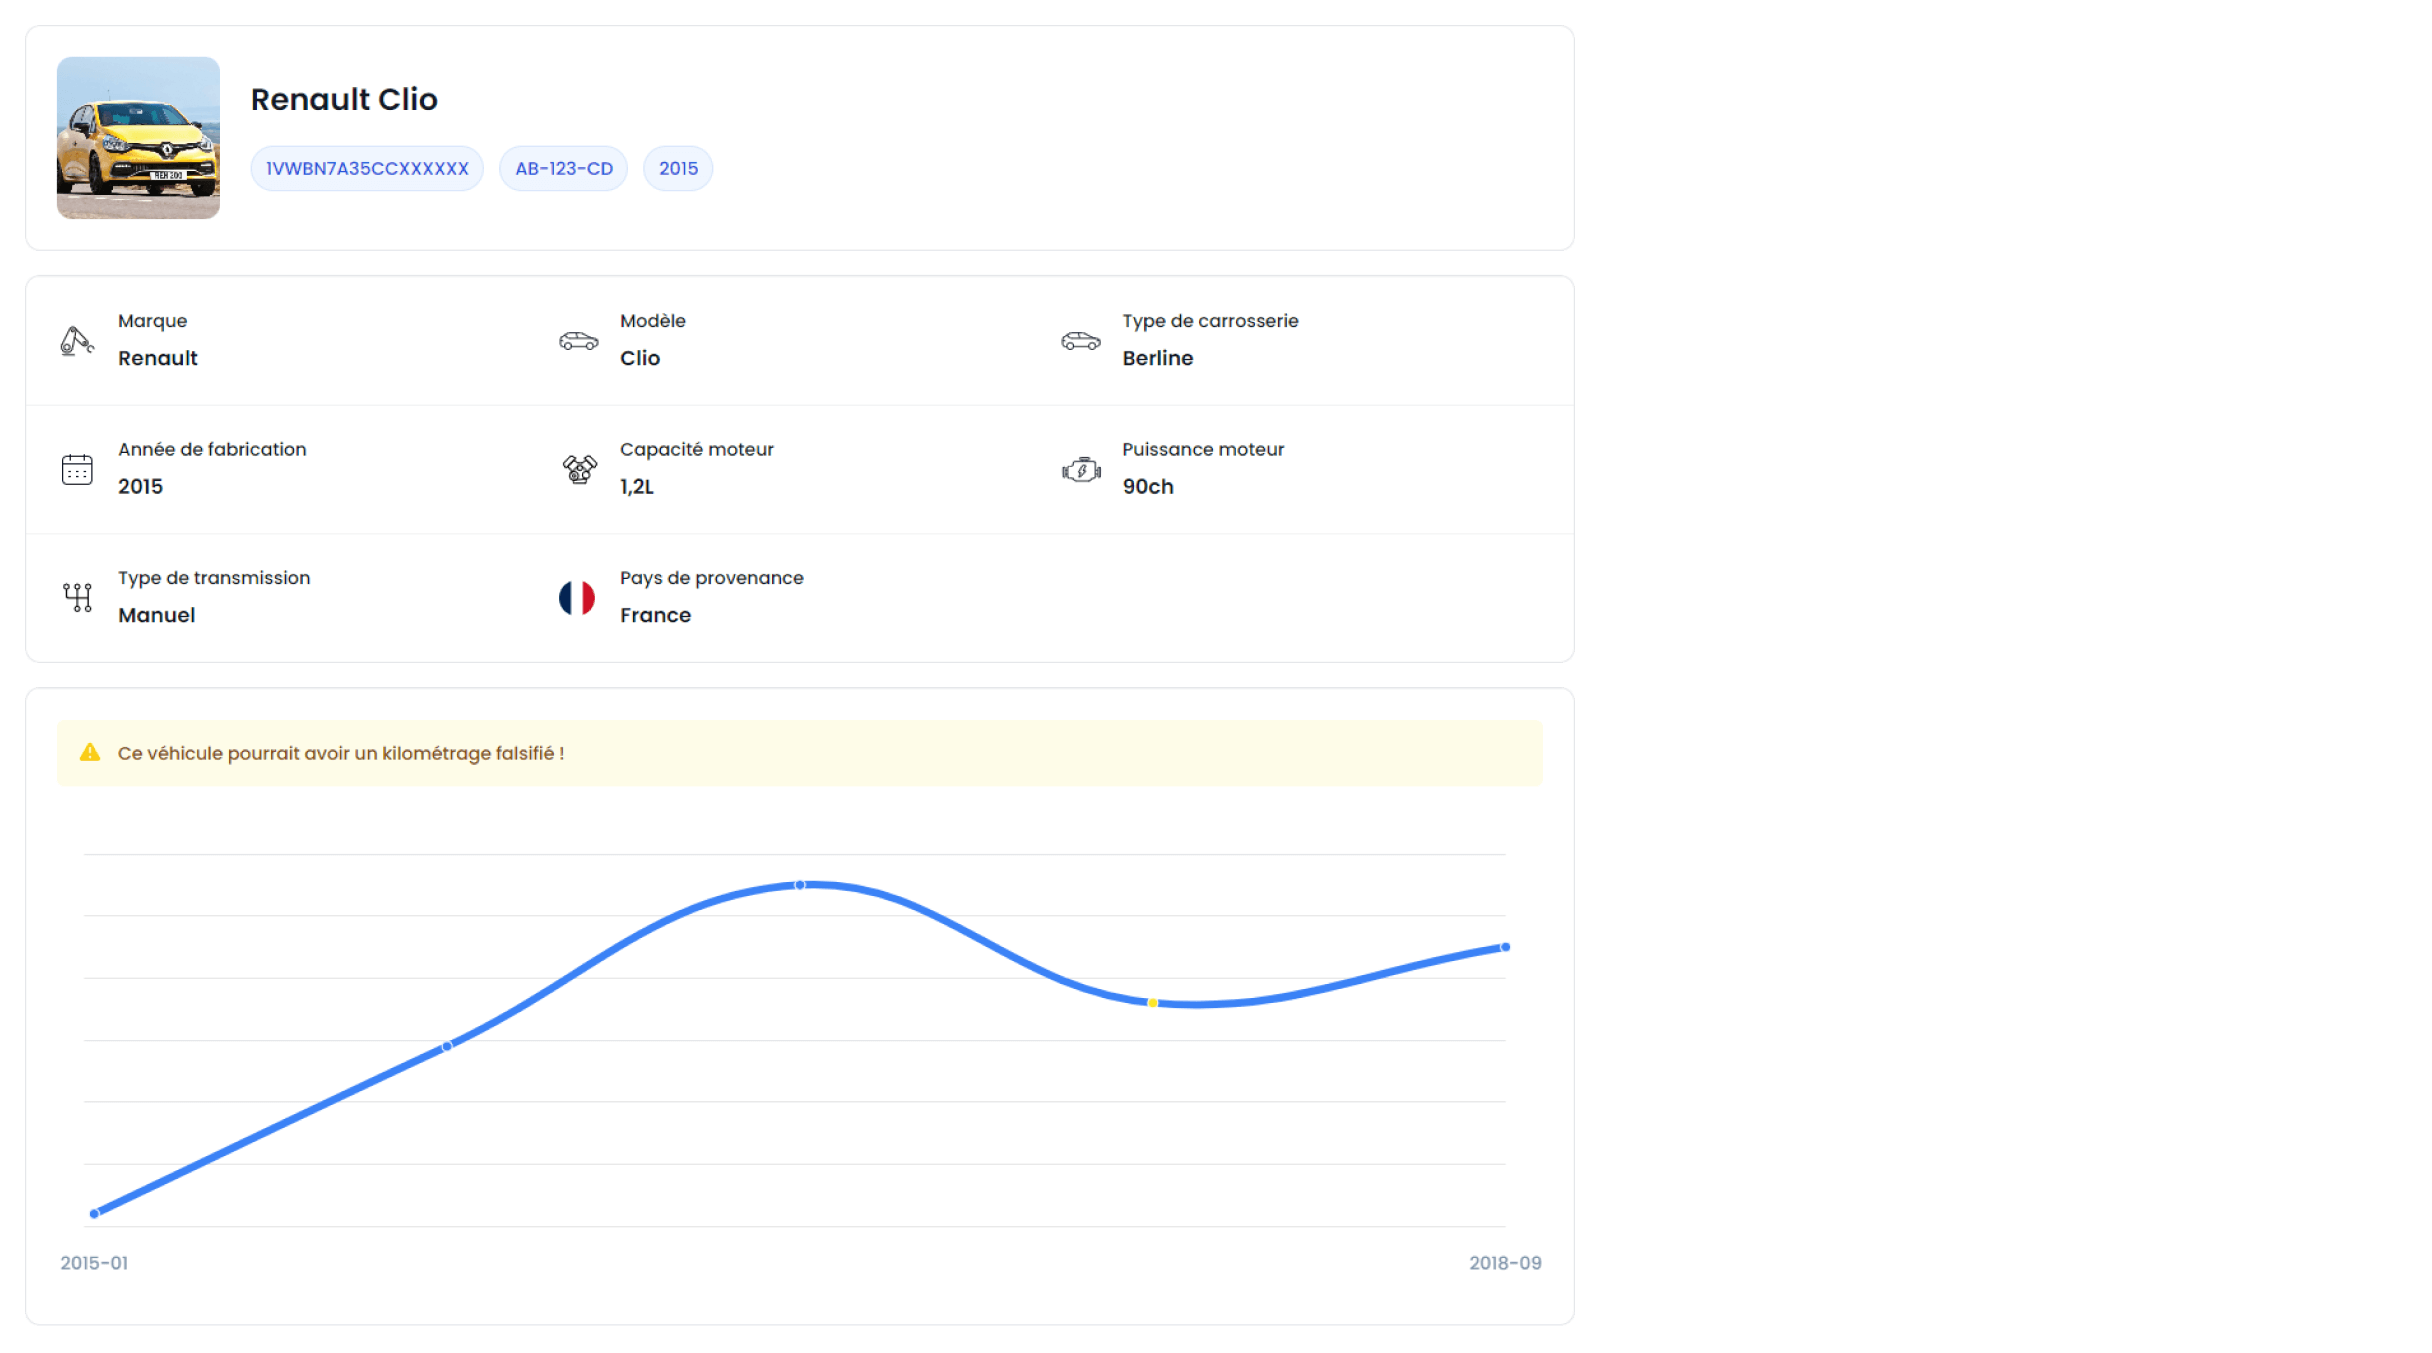This screenshot has width=2432, height=1353.
Task: Click the yellow warning triangle icon
Action: pos(90,752)
